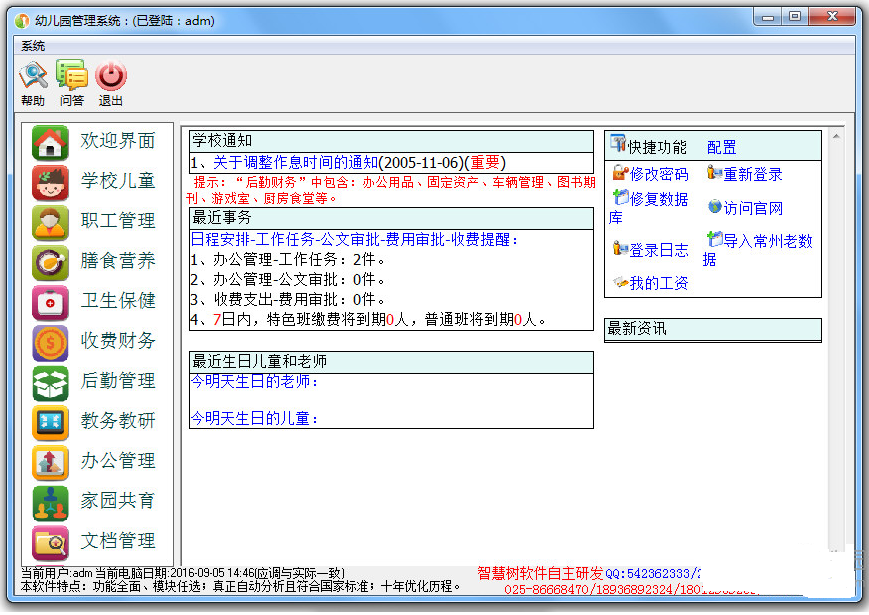The image size is (869, 615).
Task: Click the 最近生日儿童和老师 section header
Action: coord(391,362)
